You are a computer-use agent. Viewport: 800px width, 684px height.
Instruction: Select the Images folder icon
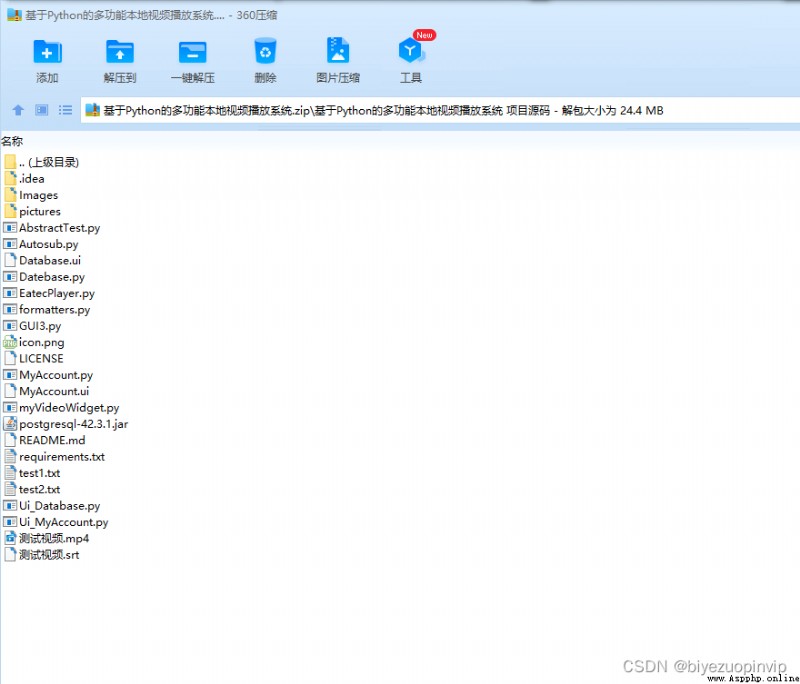(10, 194)
